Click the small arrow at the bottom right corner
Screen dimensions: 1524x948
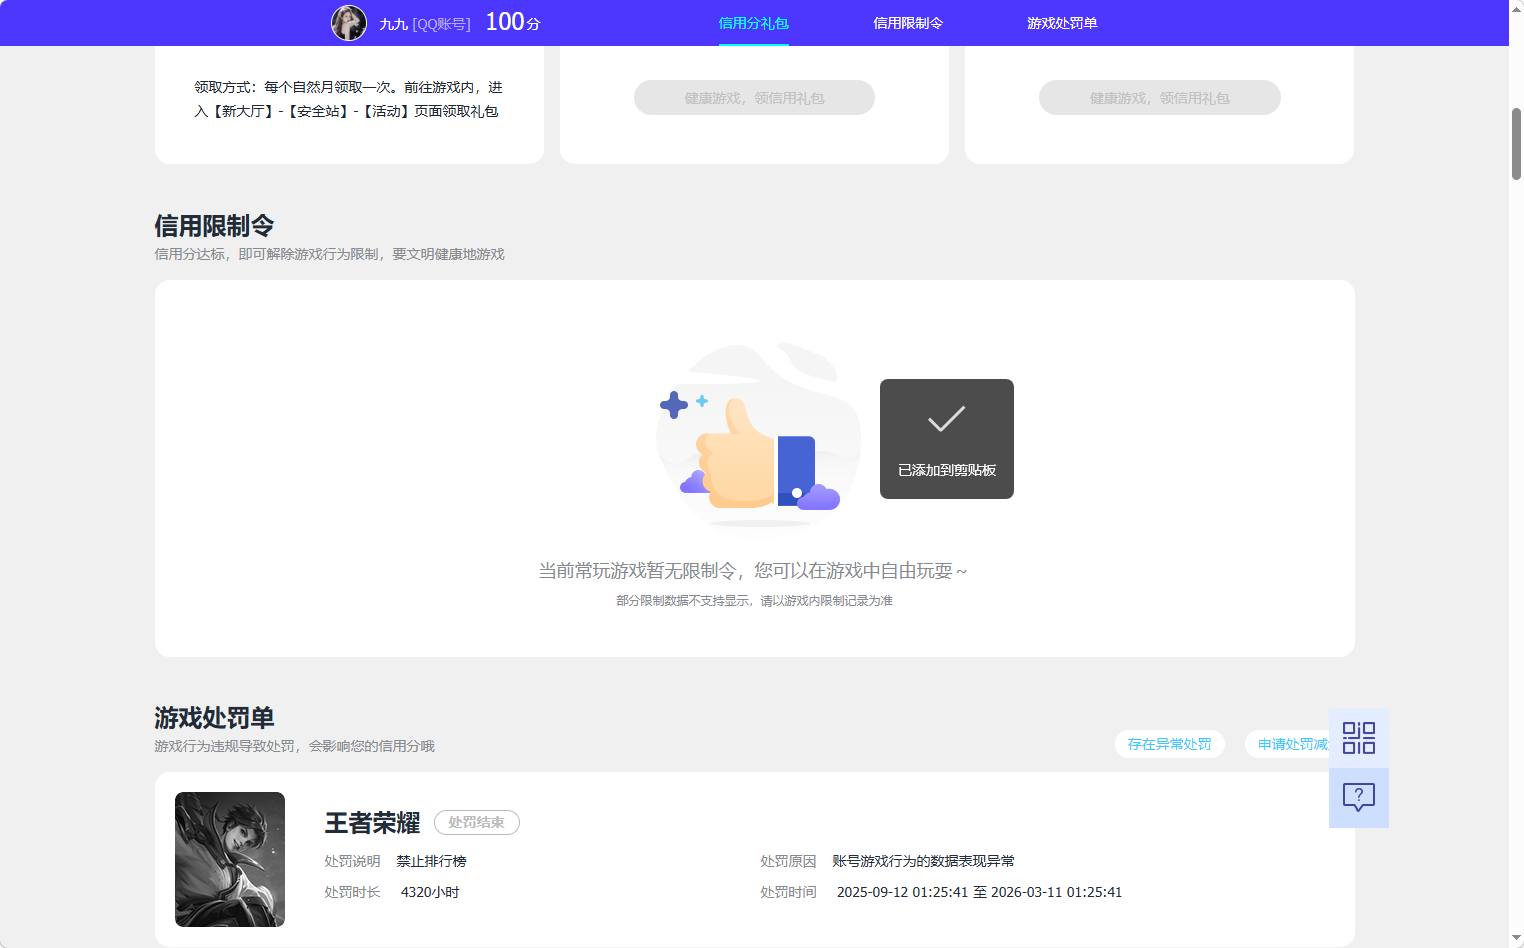coord(1514,938)
